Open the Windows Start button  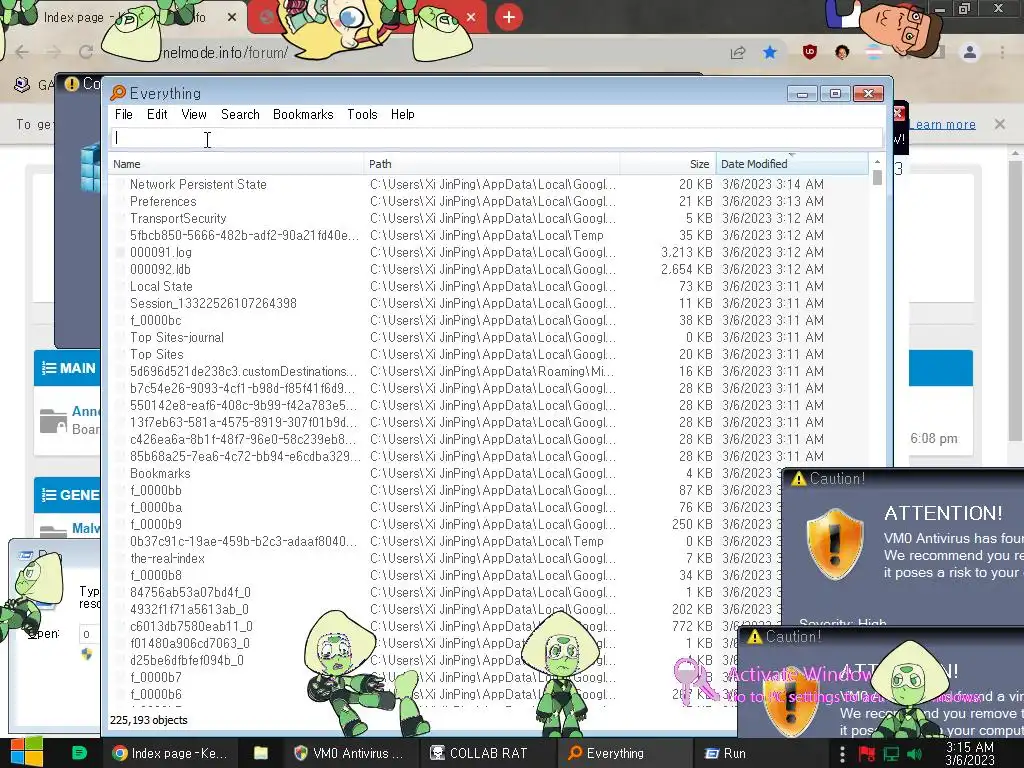pos(26,753)
